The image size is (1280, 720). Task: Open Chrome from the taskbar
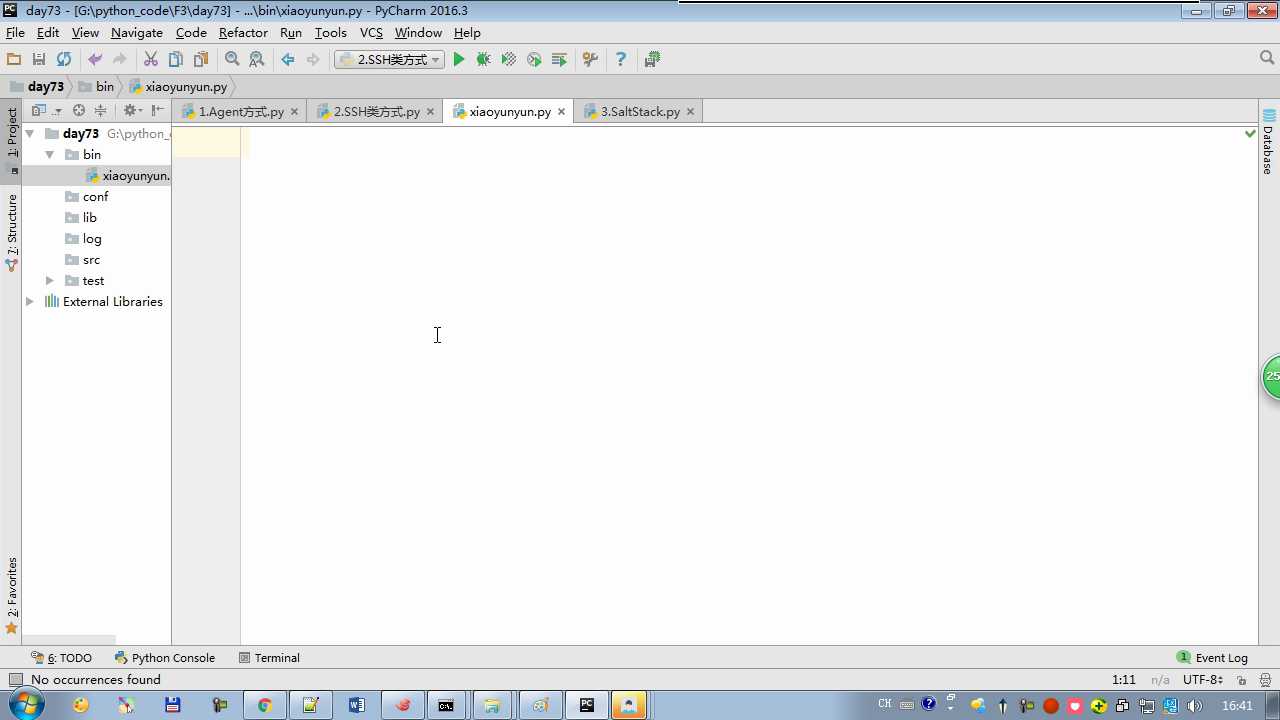tap(264, 705)
